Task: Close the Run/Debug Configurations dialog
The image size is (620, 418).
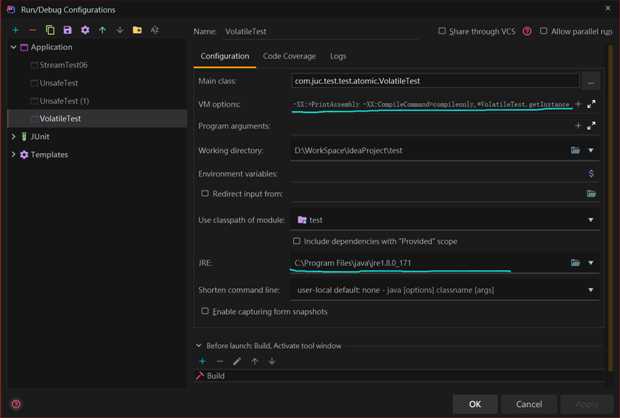Action: [608, 8]
